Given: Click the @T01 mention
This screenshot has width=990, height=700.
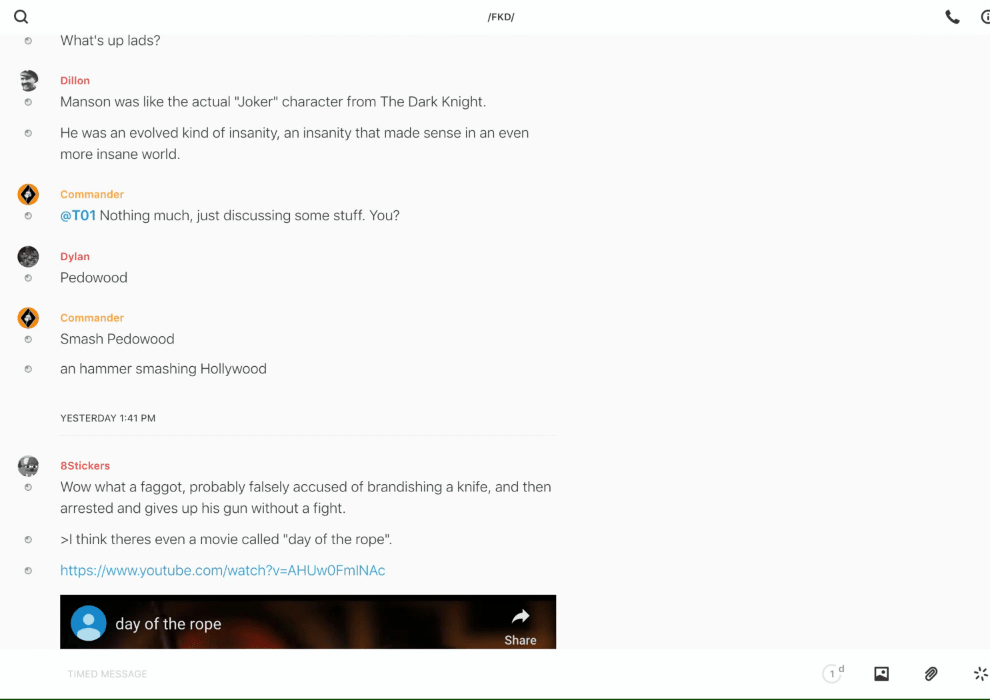Looking at the screenshot, I should click(x=78, y=216).
